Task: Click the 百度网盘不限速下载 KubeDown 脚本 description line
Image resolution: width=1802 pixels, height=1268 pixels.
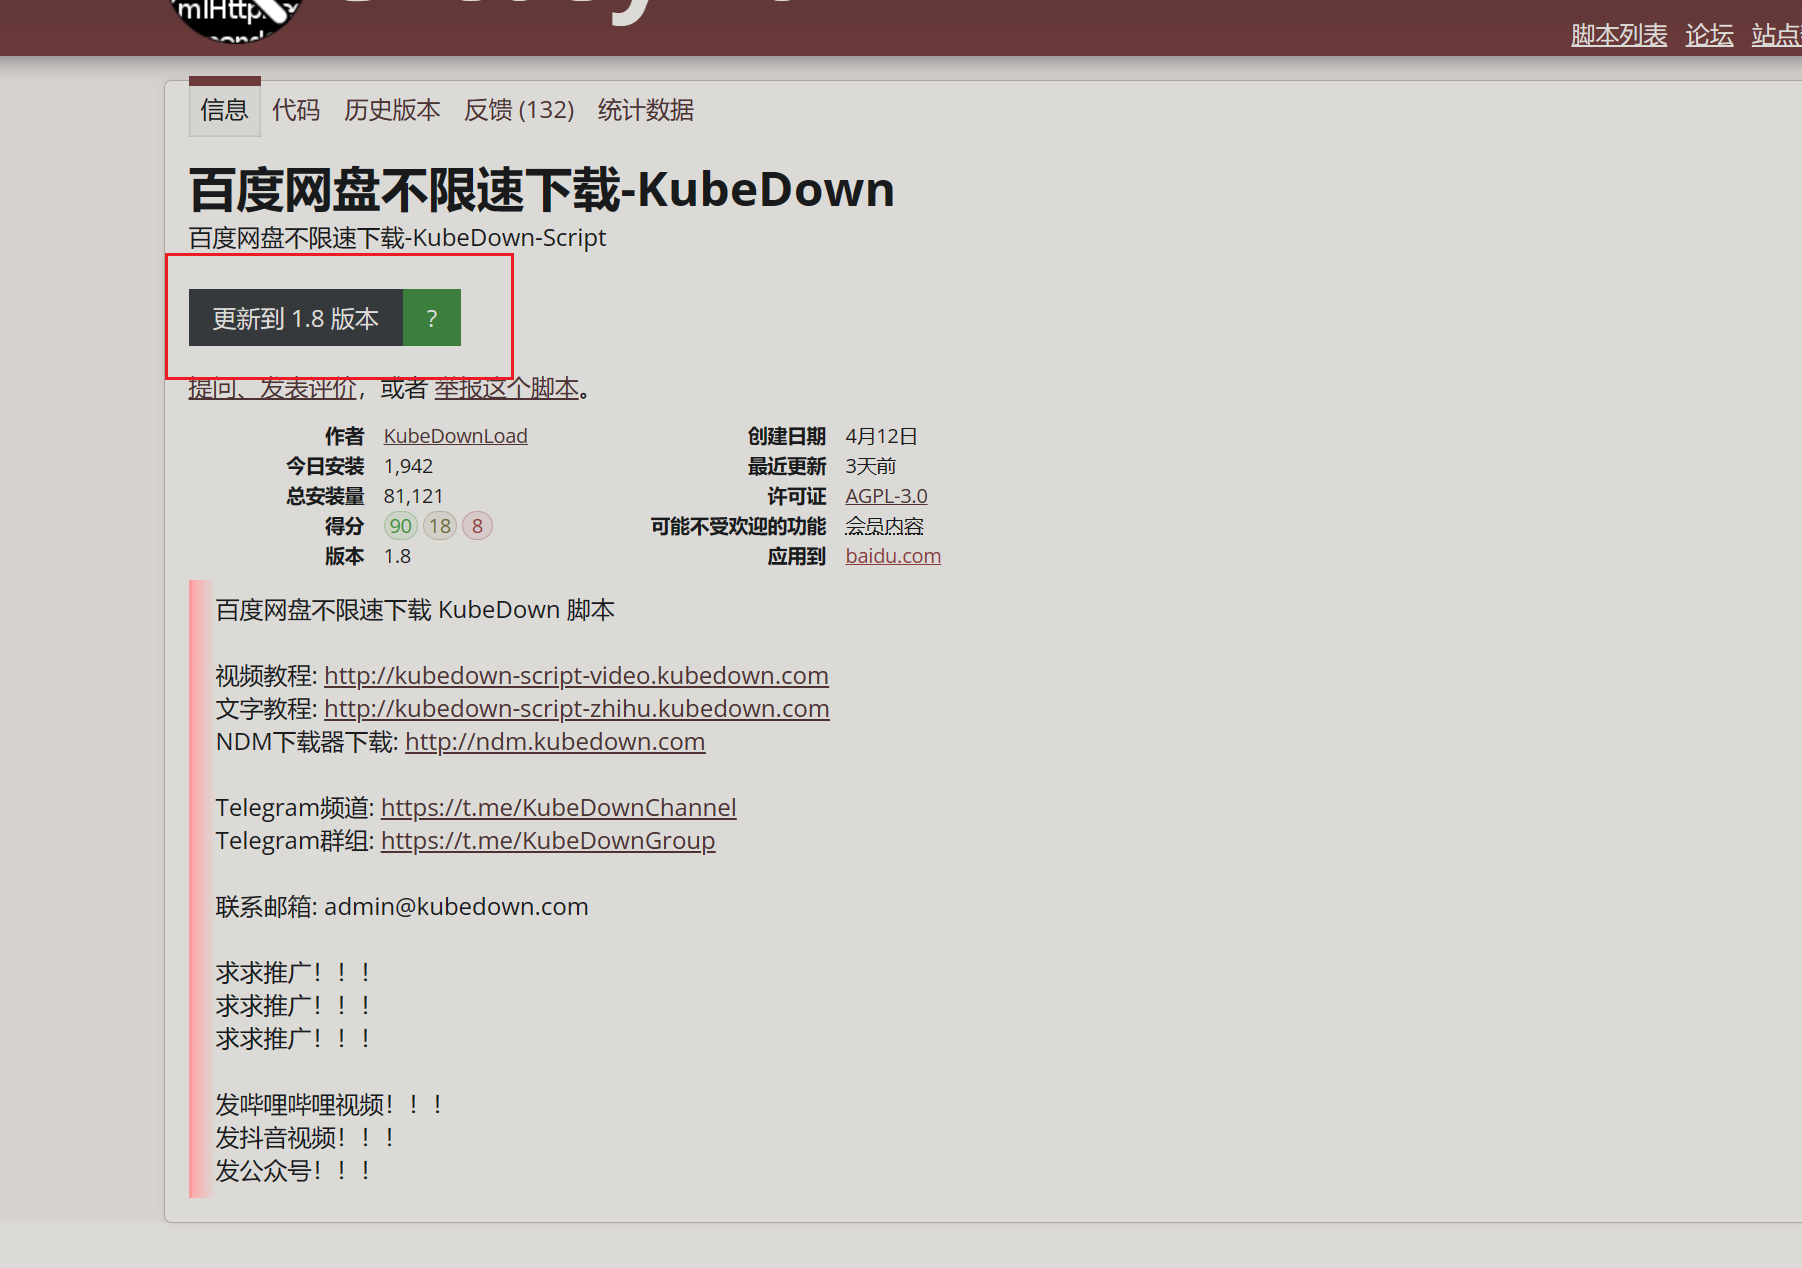Action: pyautogui.click(x=415, y=610)
